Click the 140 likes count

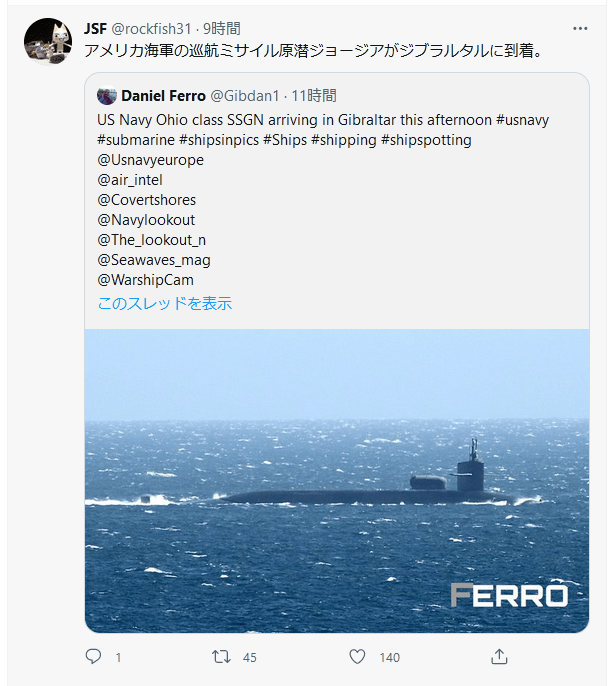(389, 657)
